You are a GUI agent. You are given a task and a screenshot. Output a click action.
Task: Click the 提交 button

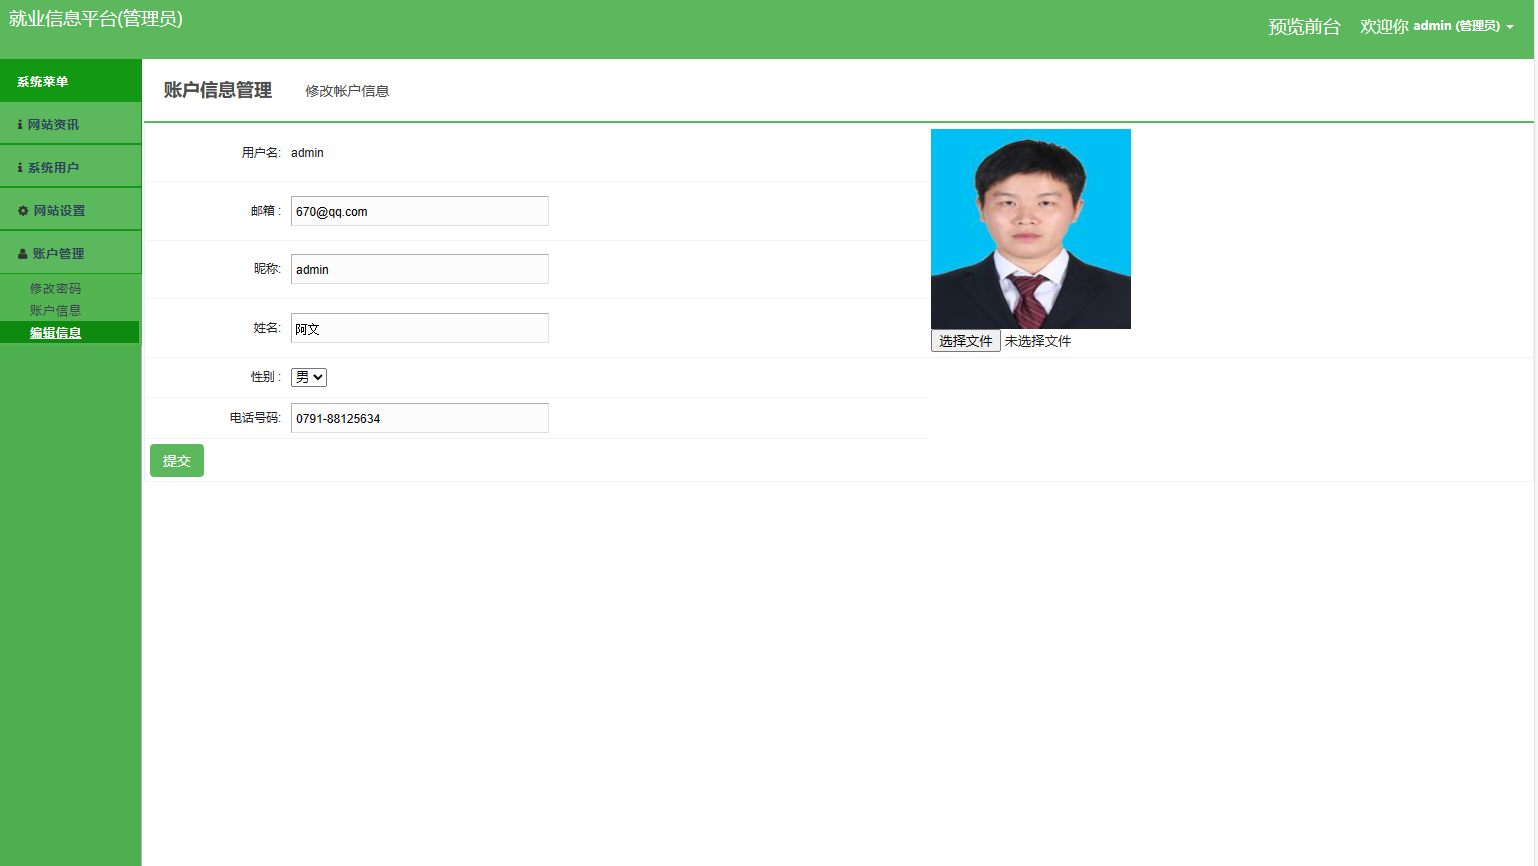click(177, 460)
